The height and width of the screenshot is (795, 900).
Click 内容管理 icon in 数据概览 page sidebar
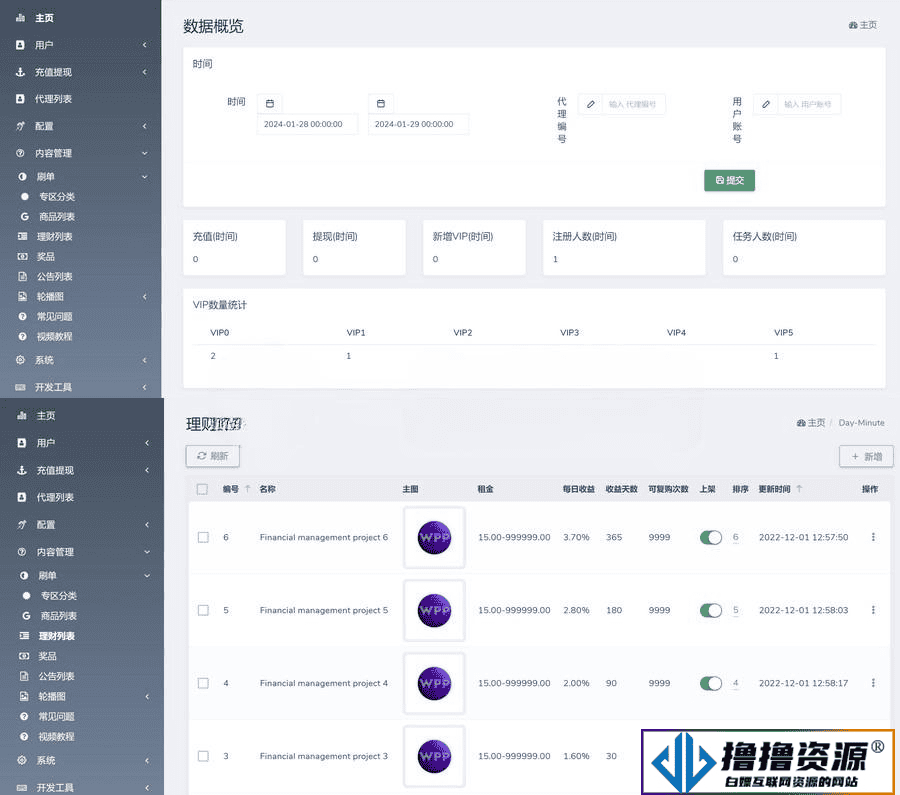pos(21,153)
